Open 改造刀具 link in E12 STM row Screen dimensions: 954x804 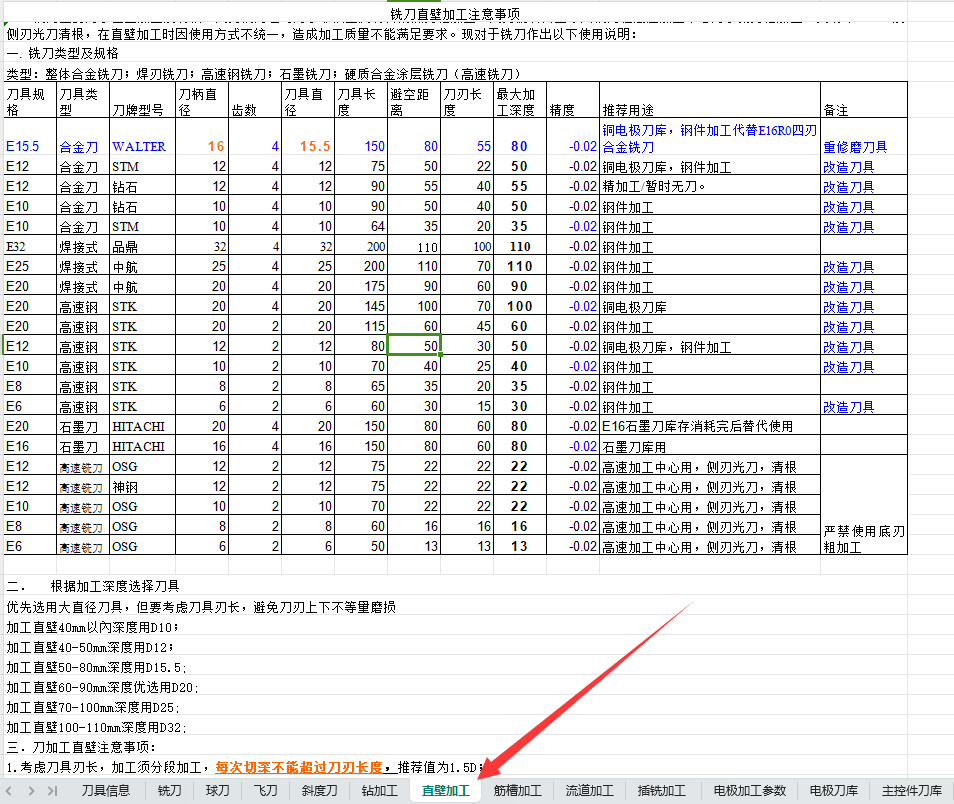[x=848, y=167]
